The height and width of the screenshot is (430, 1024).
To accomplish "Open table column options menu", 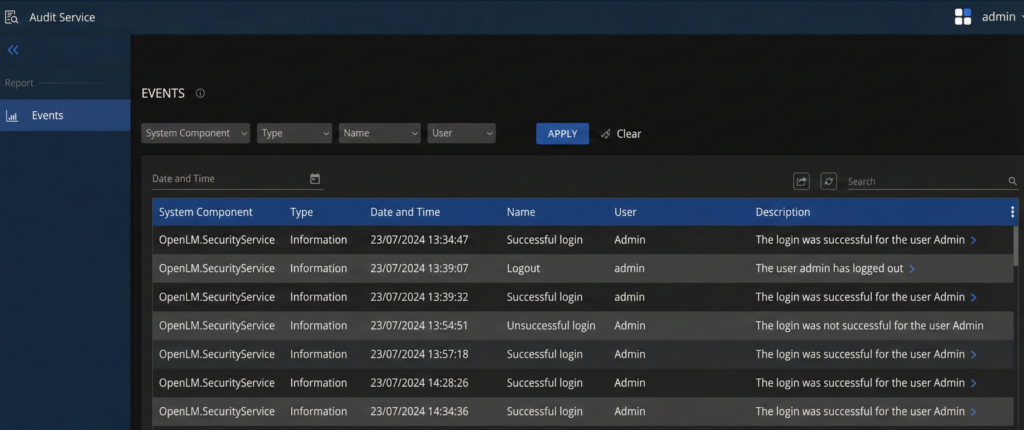I will (x=1012, y=212).
